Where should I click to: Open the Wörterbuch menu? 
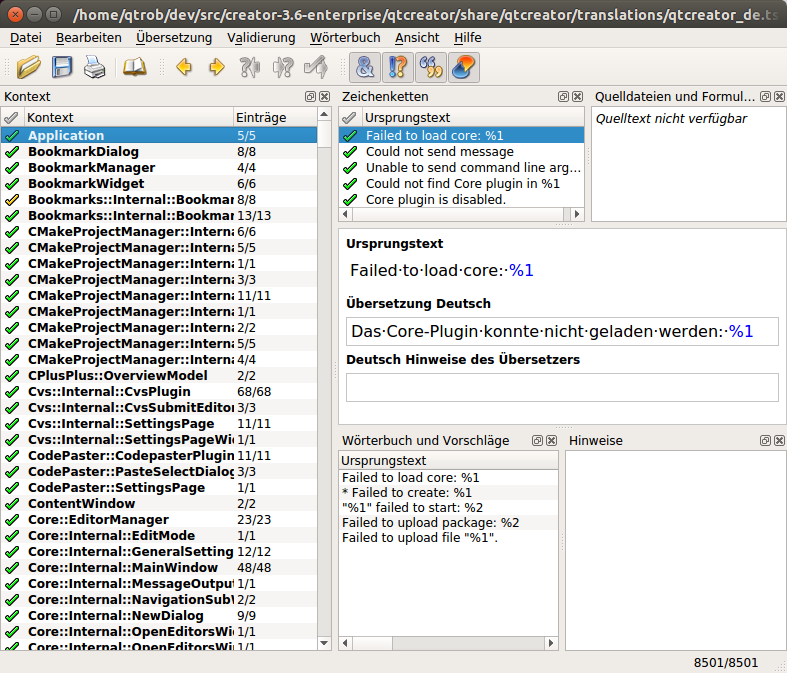point(345,38)
